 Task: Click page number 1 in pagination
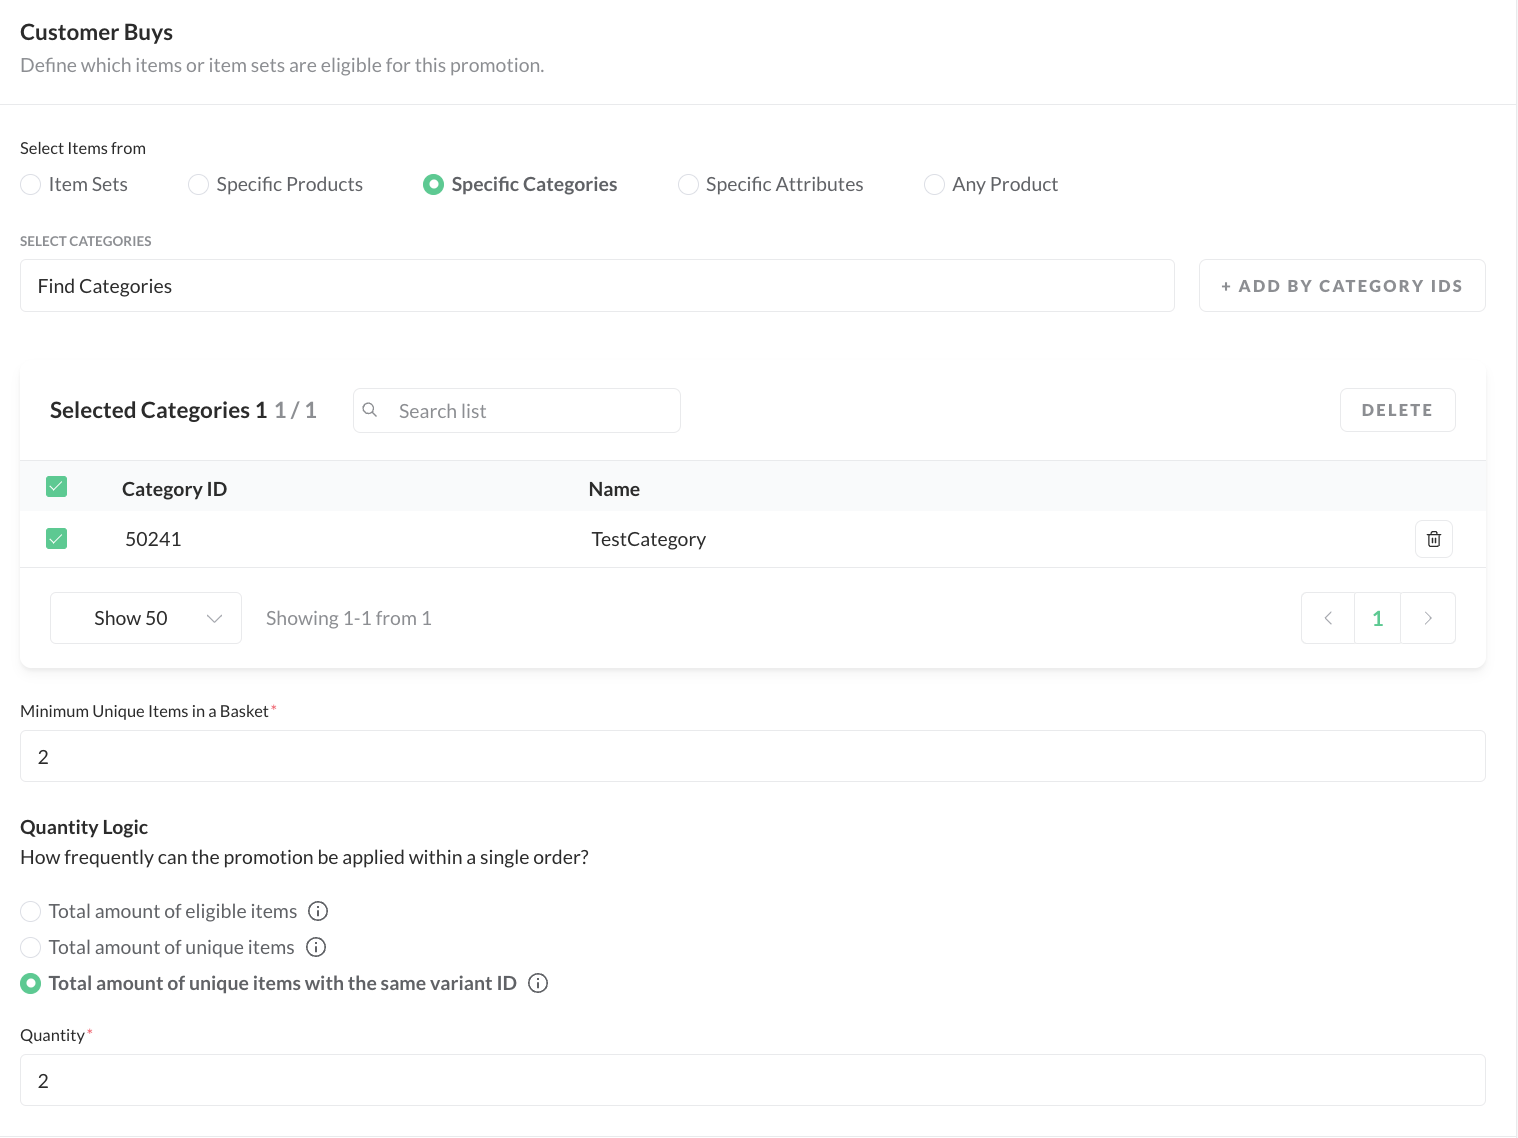click(x=1377, y=618)
